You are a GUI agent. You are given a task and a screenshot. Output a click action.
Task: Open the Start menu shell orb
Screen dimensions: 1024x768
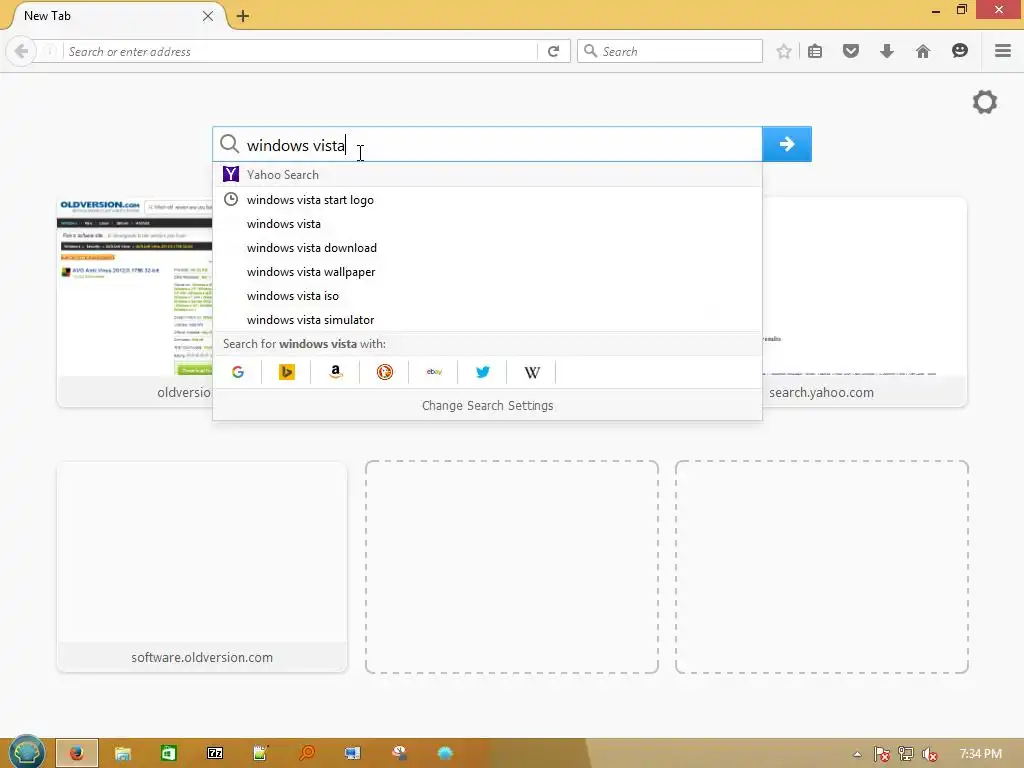(x=26, y=751)
